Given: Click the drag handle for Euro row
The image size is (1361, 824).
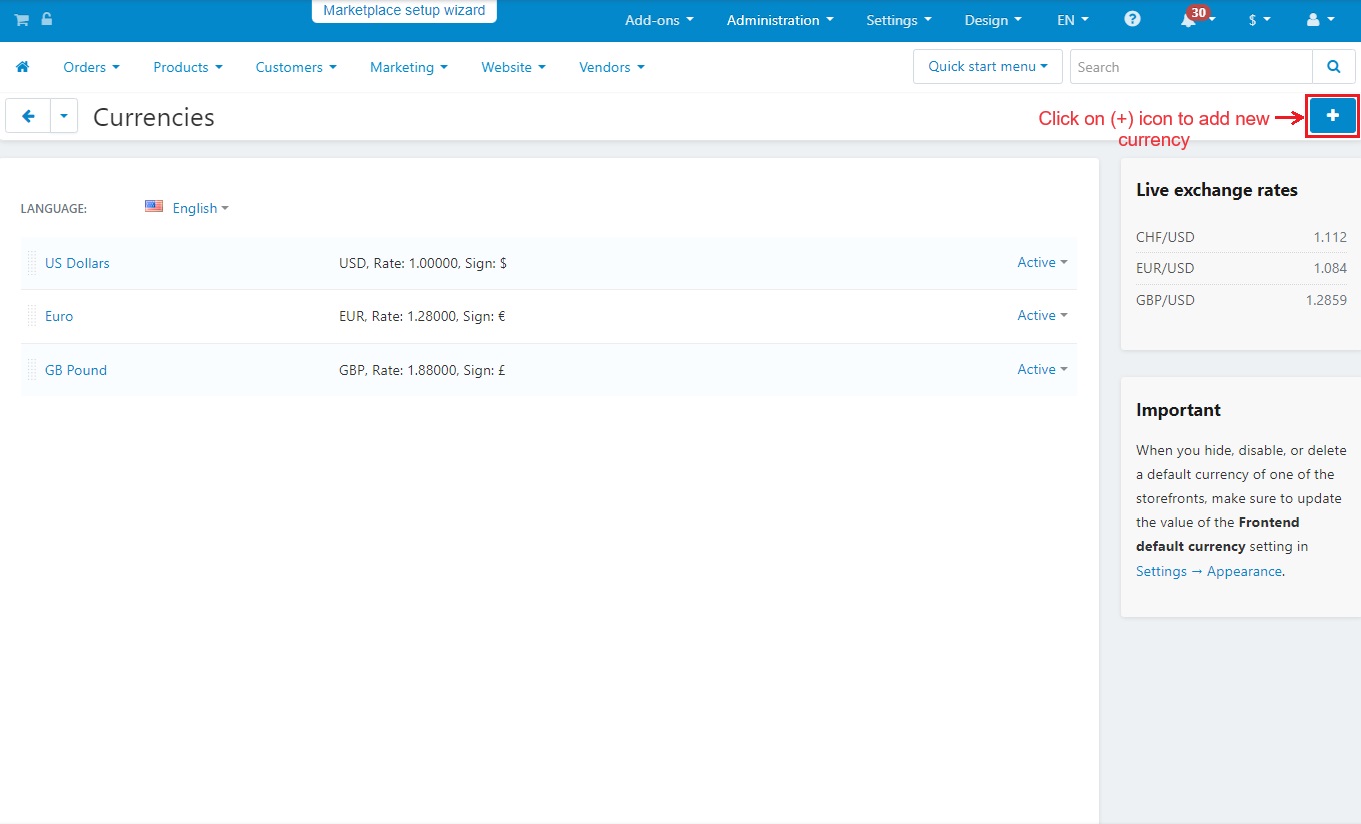Looking at the screenshot, I should point(32,316).
